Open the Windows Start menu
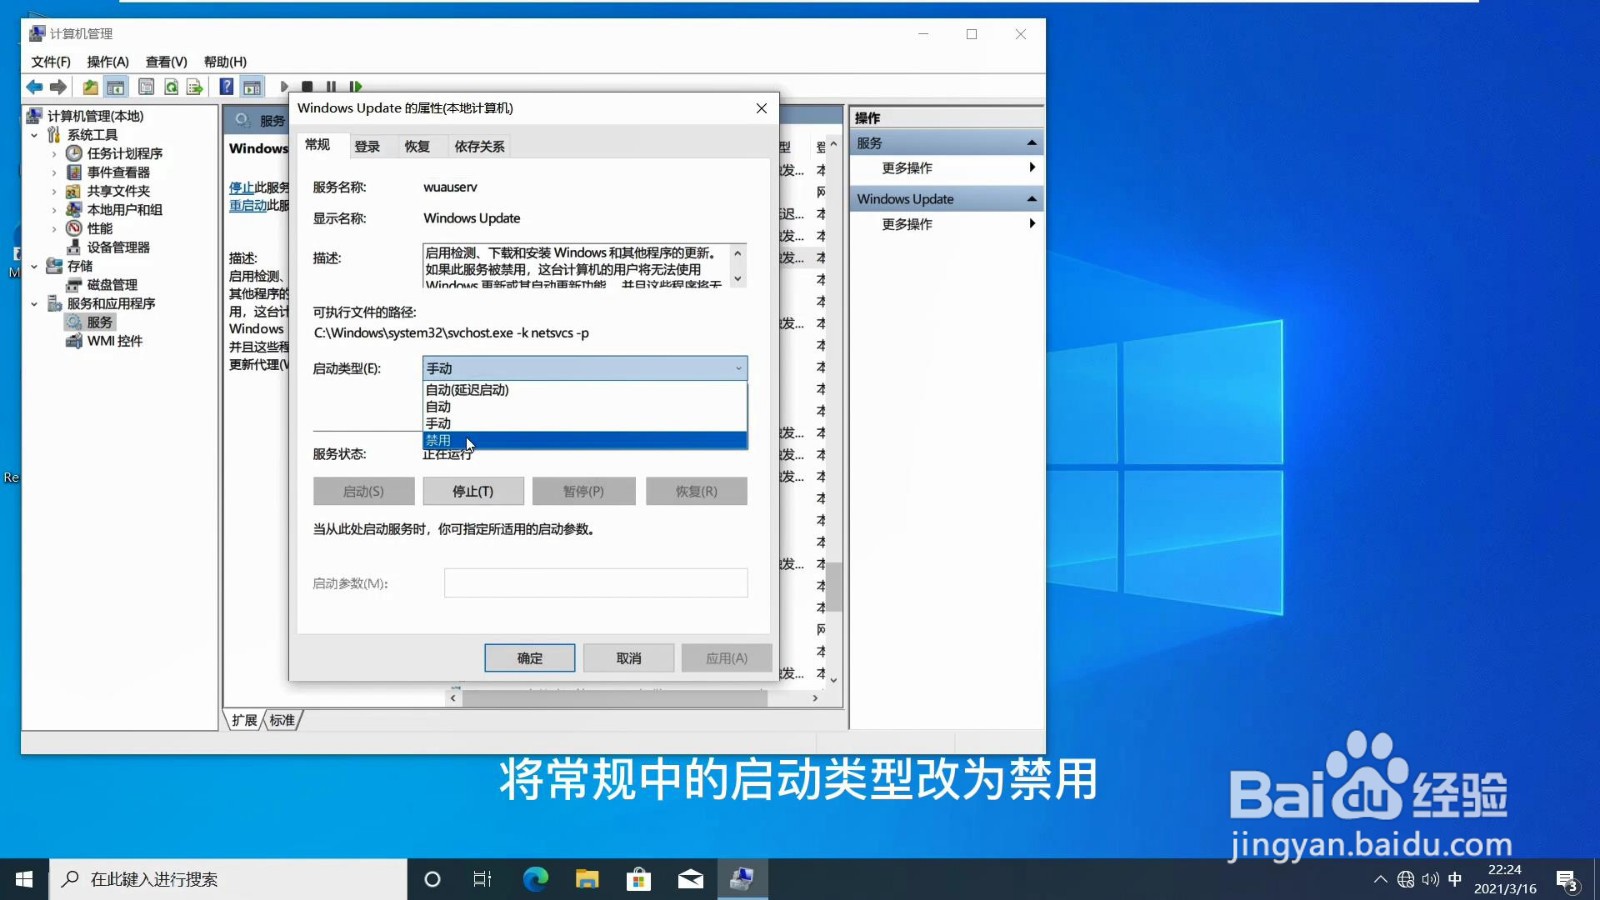The width and height of the screenshot is (1600, 900). tap(24, 879)
